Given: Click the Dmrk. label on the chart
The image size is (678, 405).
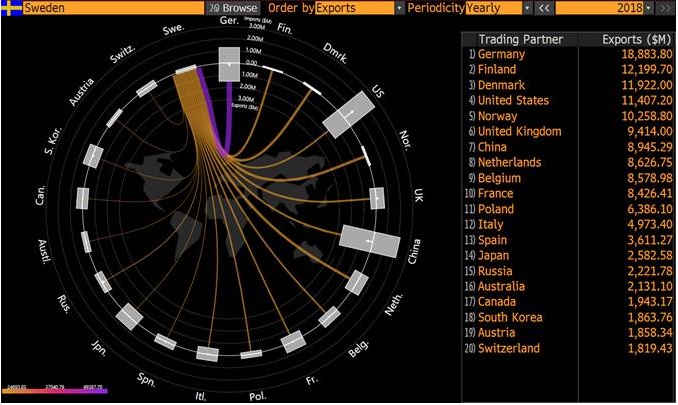Looking at the screenshot, I should tap(335, 53).
